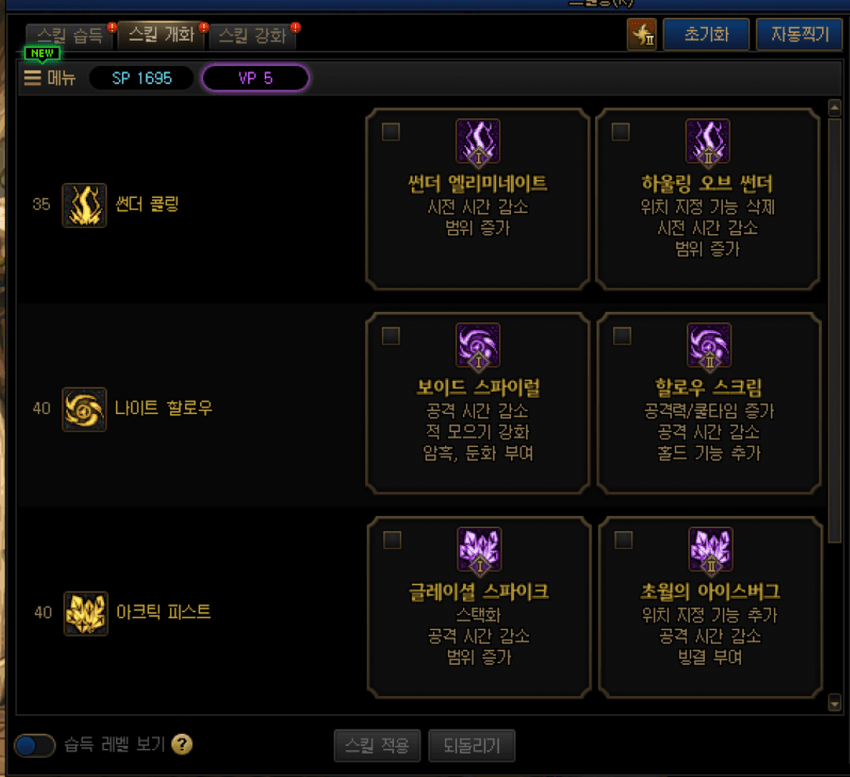The height and width of the screenshot is (777, 850).
Task: Switch to the 스킬 강화 tab
Action: (x=253, y=36)
